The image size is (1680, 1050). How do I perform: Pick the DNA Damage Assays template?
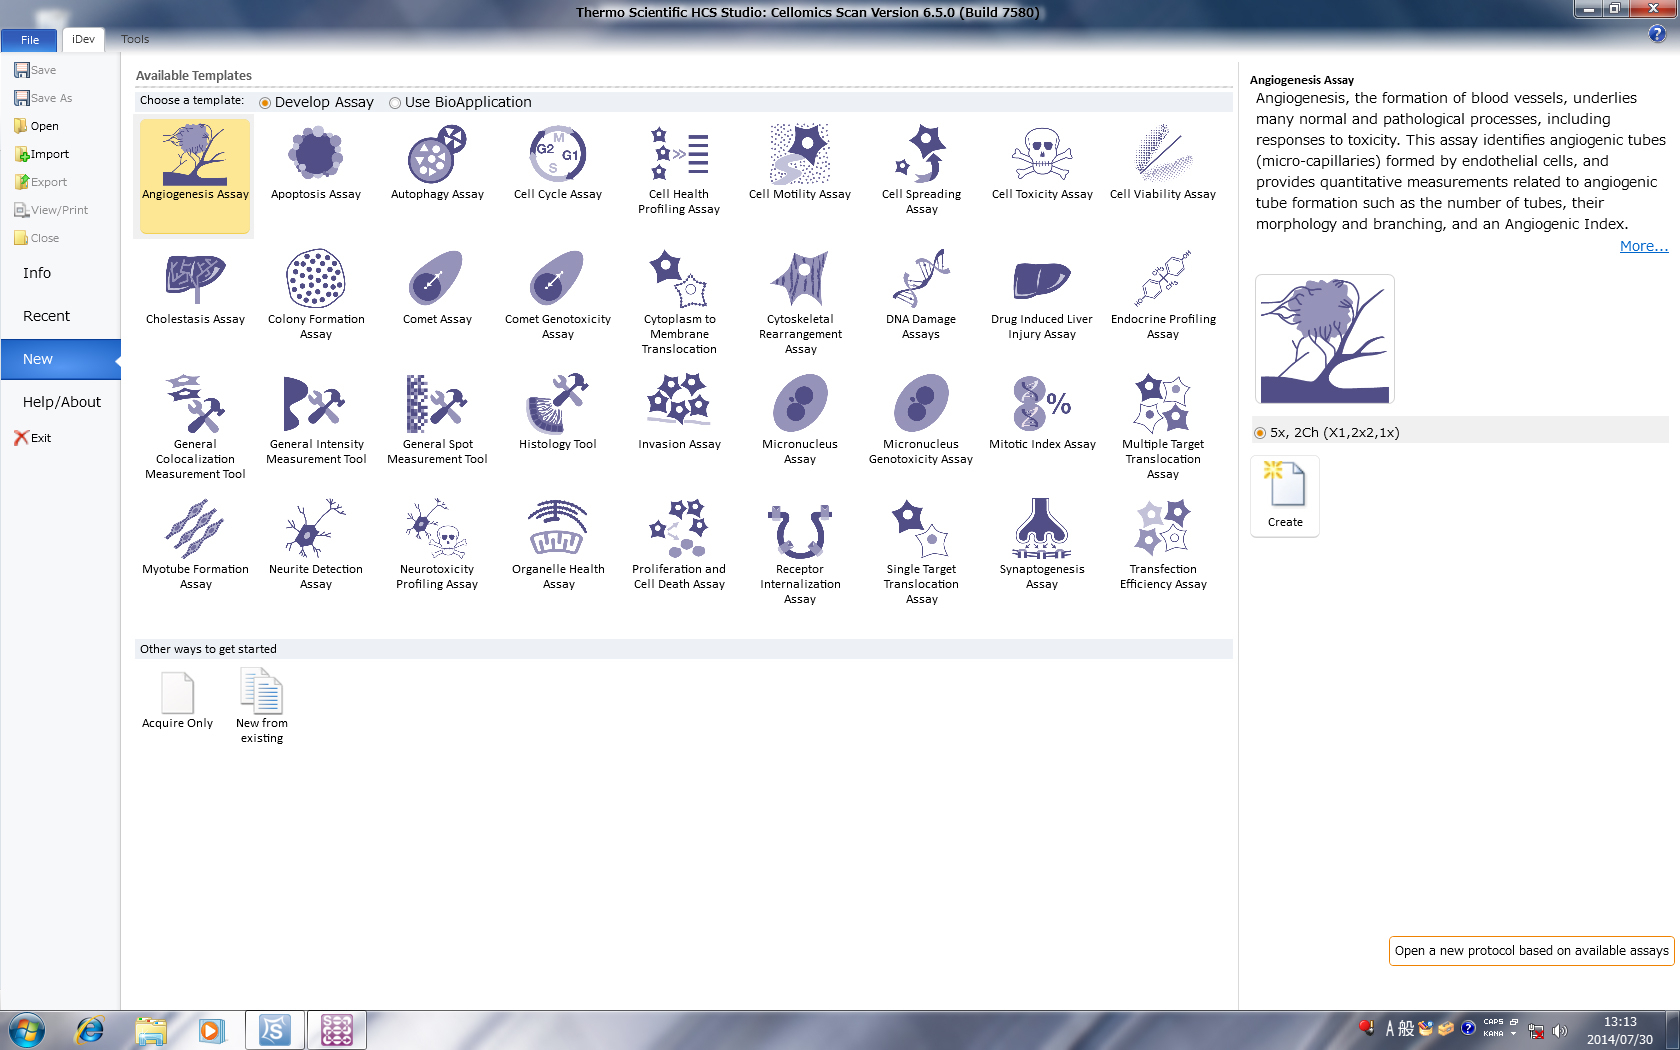[921, 296]
